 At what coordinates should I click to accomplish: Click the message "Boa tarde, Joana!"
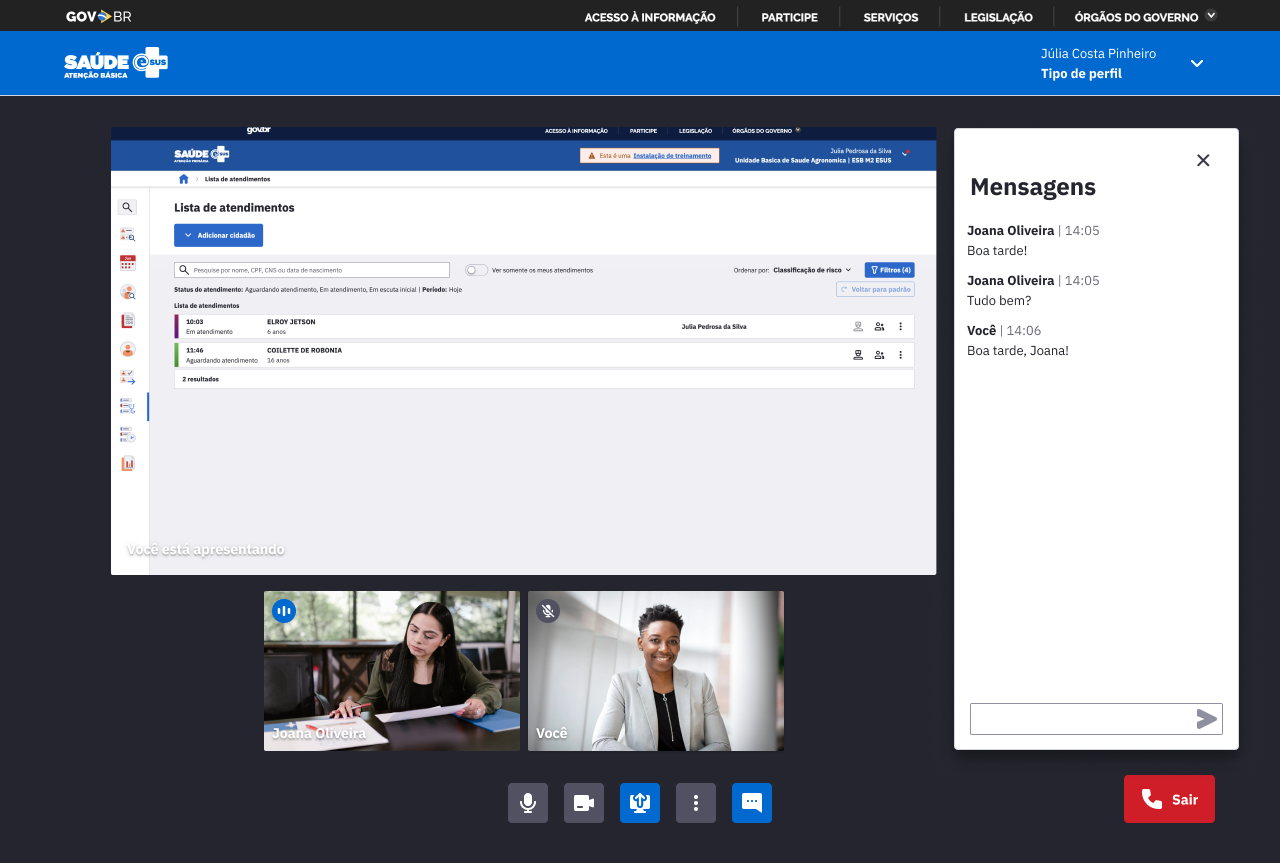1018,350
